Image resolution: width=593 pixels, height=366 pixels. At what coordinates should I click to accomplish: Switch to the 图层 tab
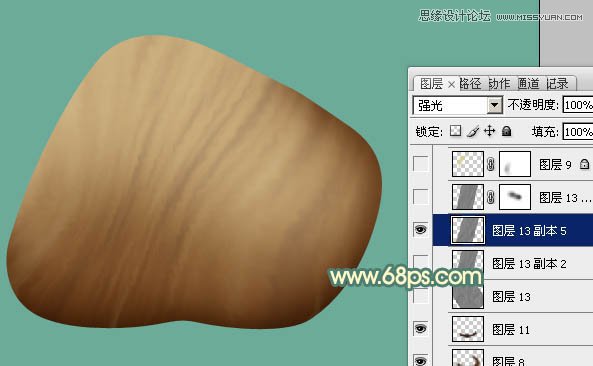pyautogui.click(x=432, y=84)
